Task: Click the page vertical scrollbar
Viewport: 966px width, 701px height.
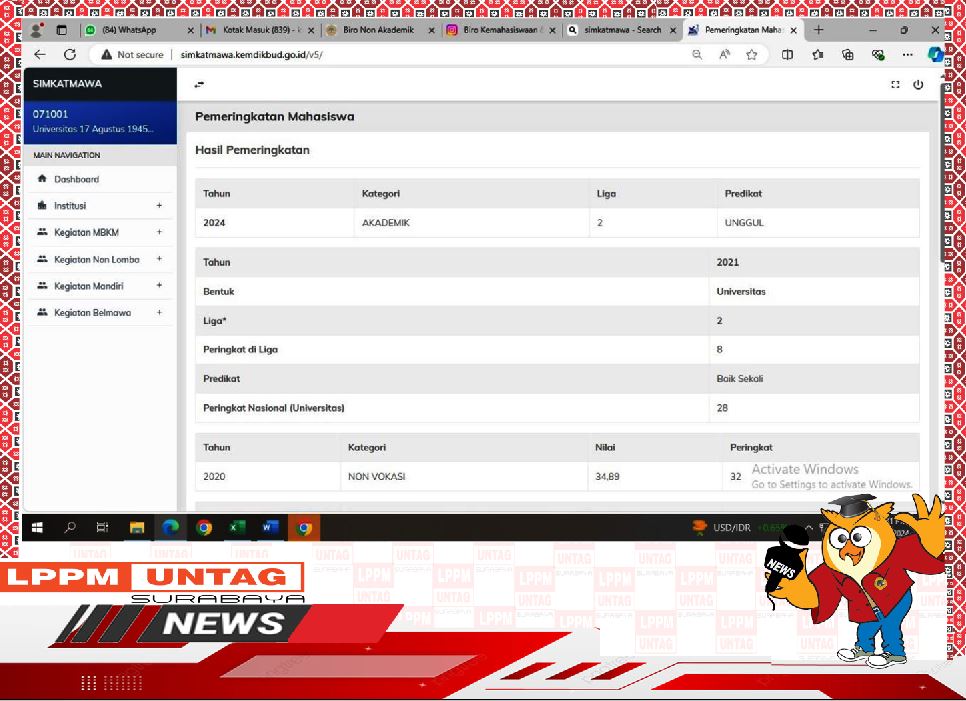Action: pos(941,172)
